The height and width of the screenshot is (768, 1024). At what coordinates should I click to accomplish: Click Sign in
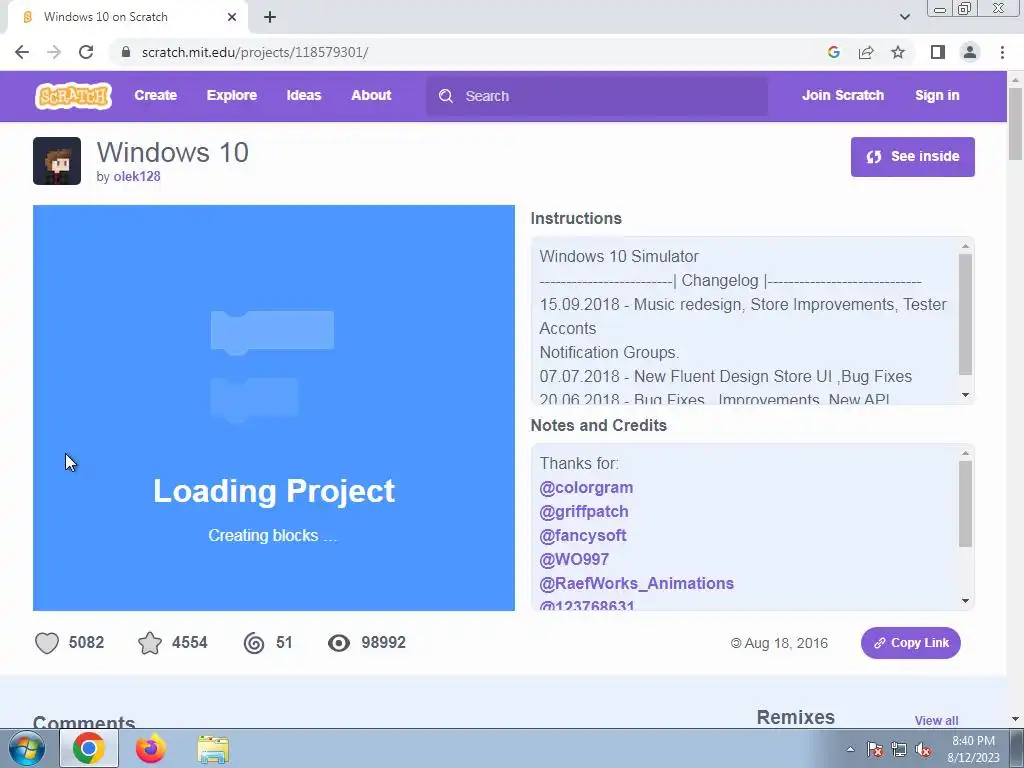click(937, 95)
